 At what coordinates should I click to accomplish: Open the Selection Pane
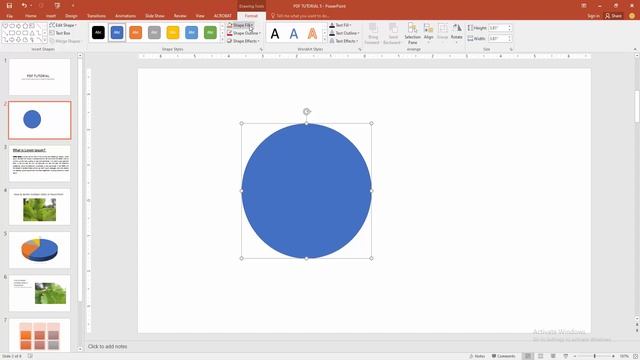pos(413,33)
